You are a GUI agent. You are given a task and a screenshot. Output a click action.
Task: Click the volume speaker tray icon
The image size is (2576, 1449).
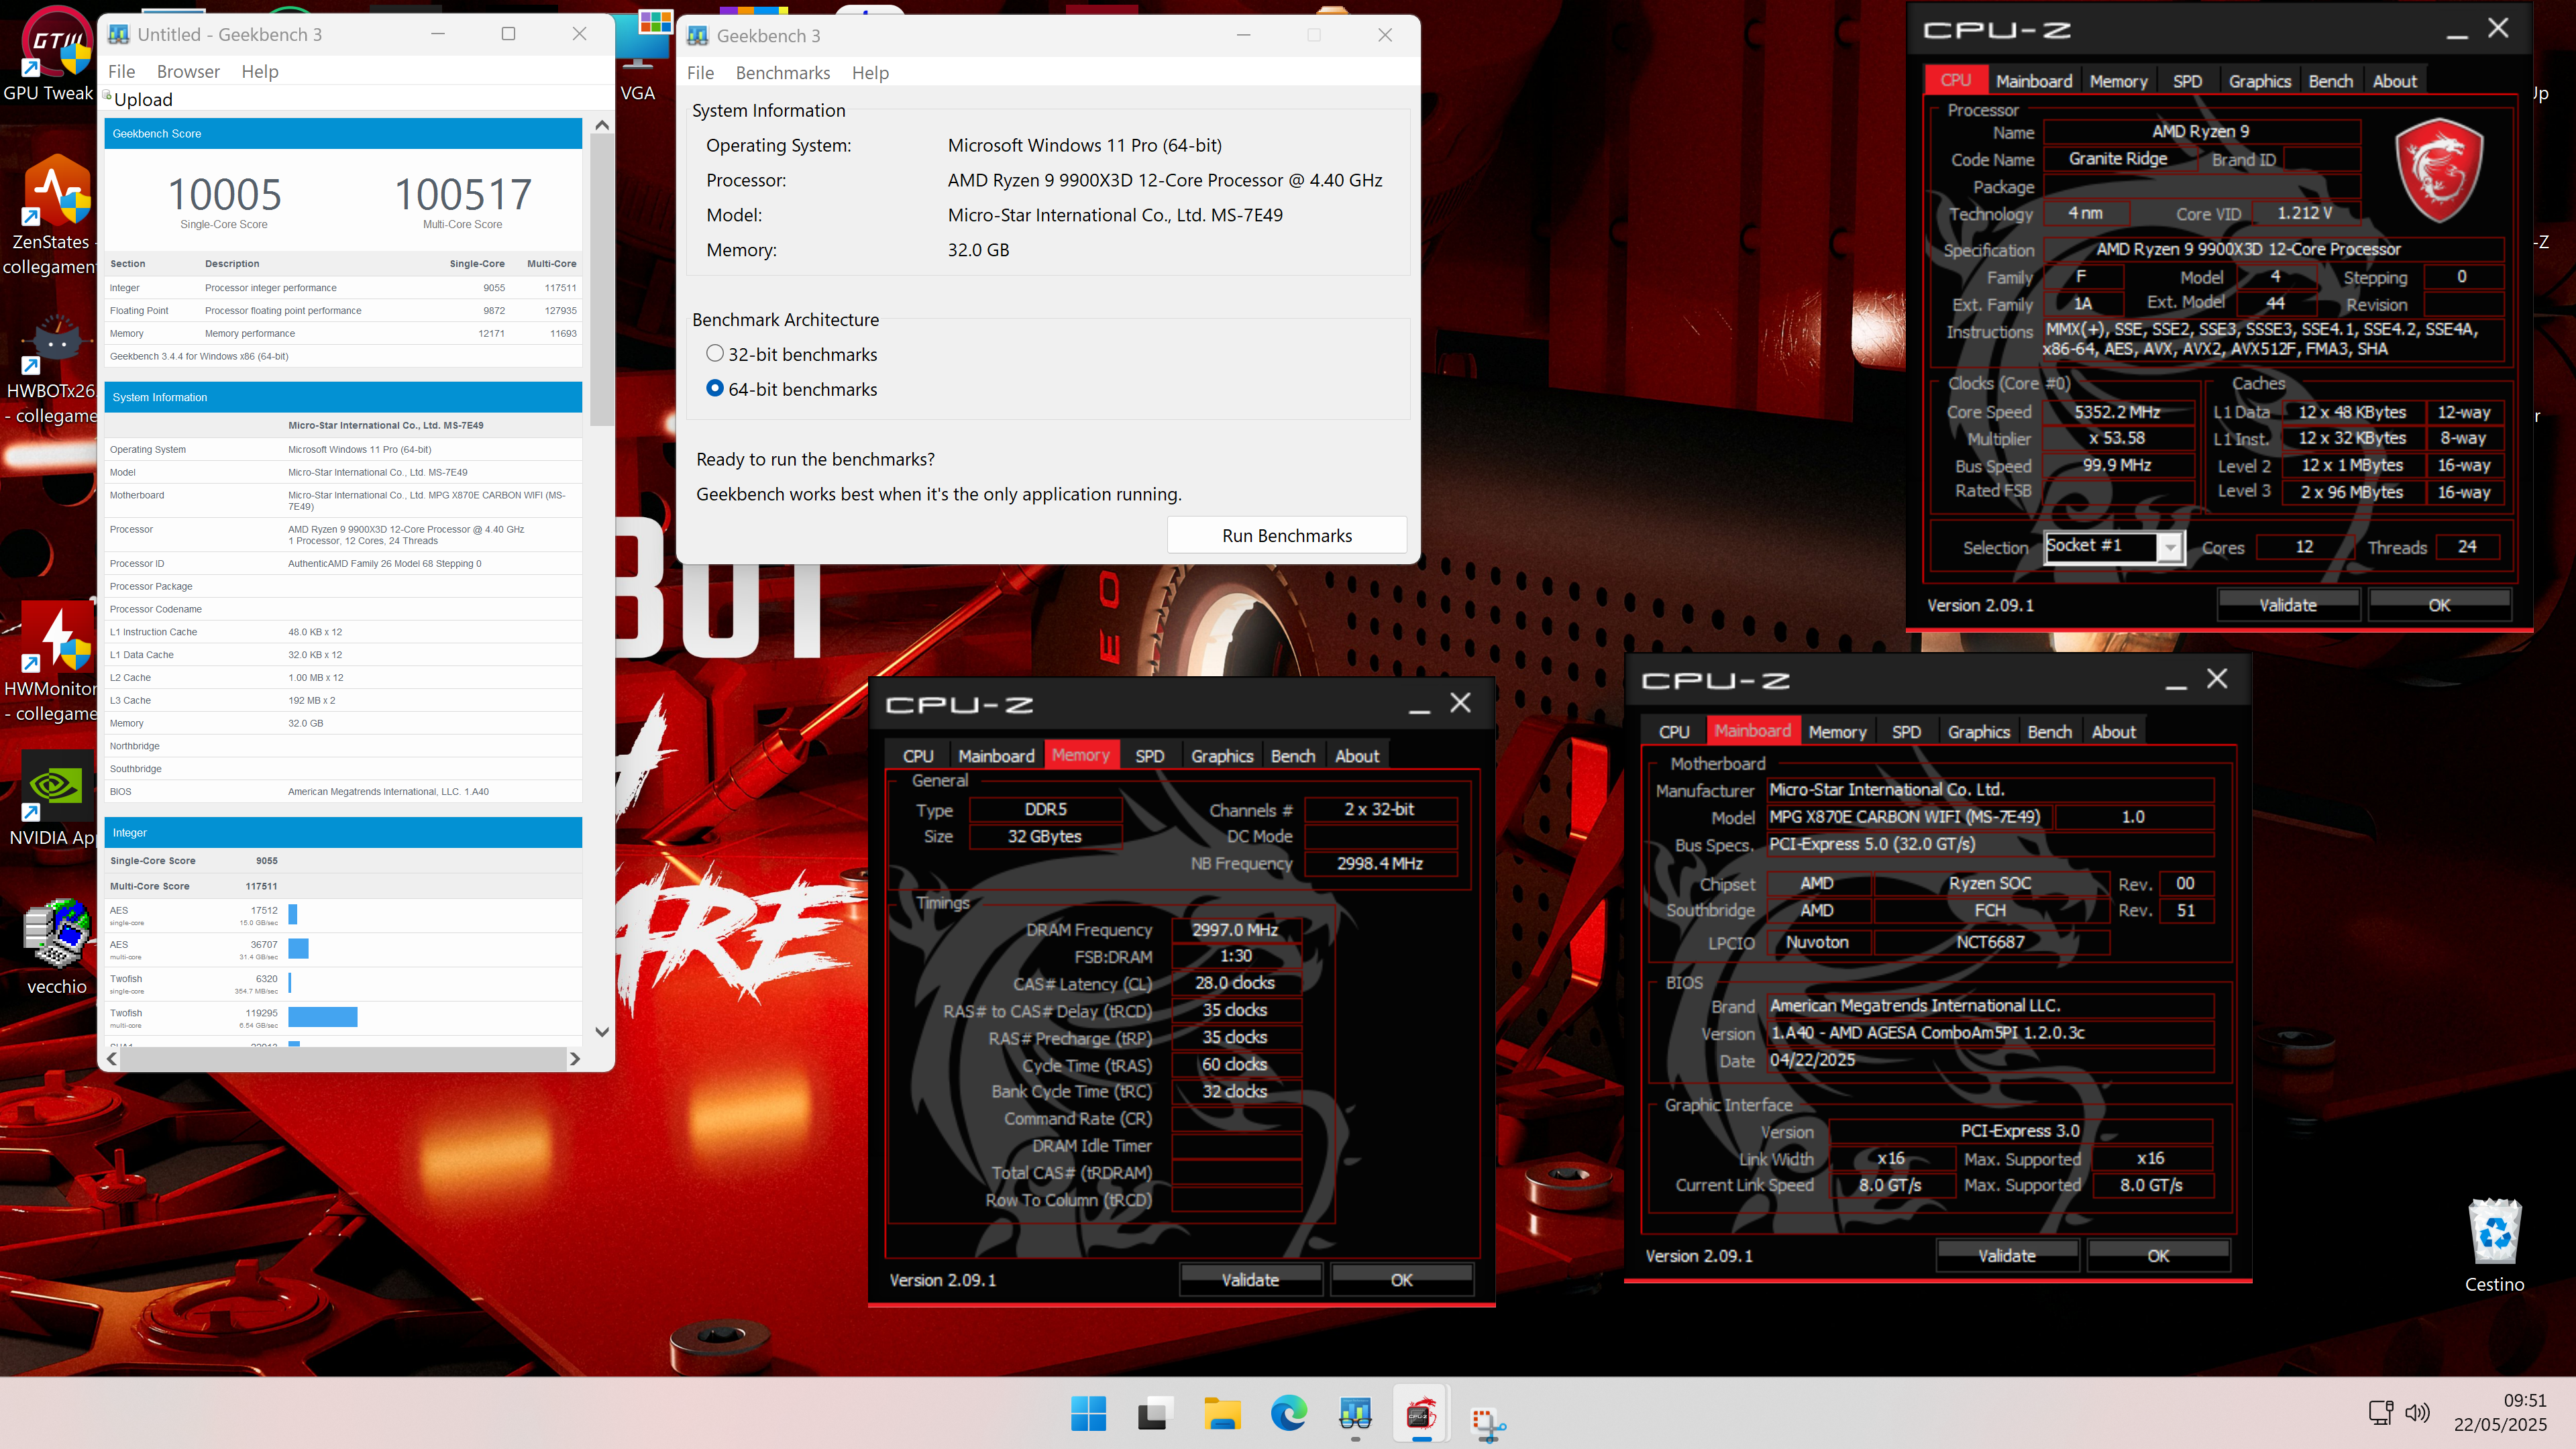[x=2417, y=1412]
